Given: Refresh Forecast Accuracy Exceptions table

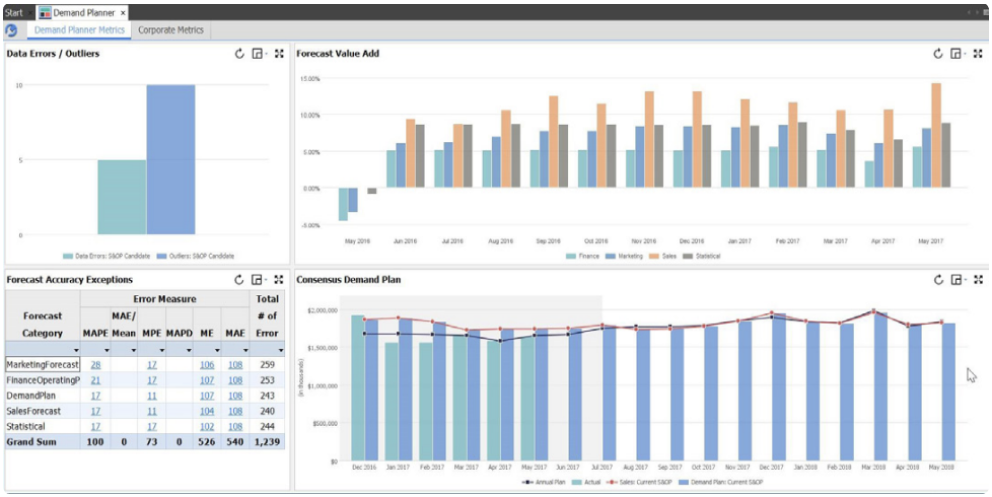Looking at the screenshot, I should coord(240,280).
